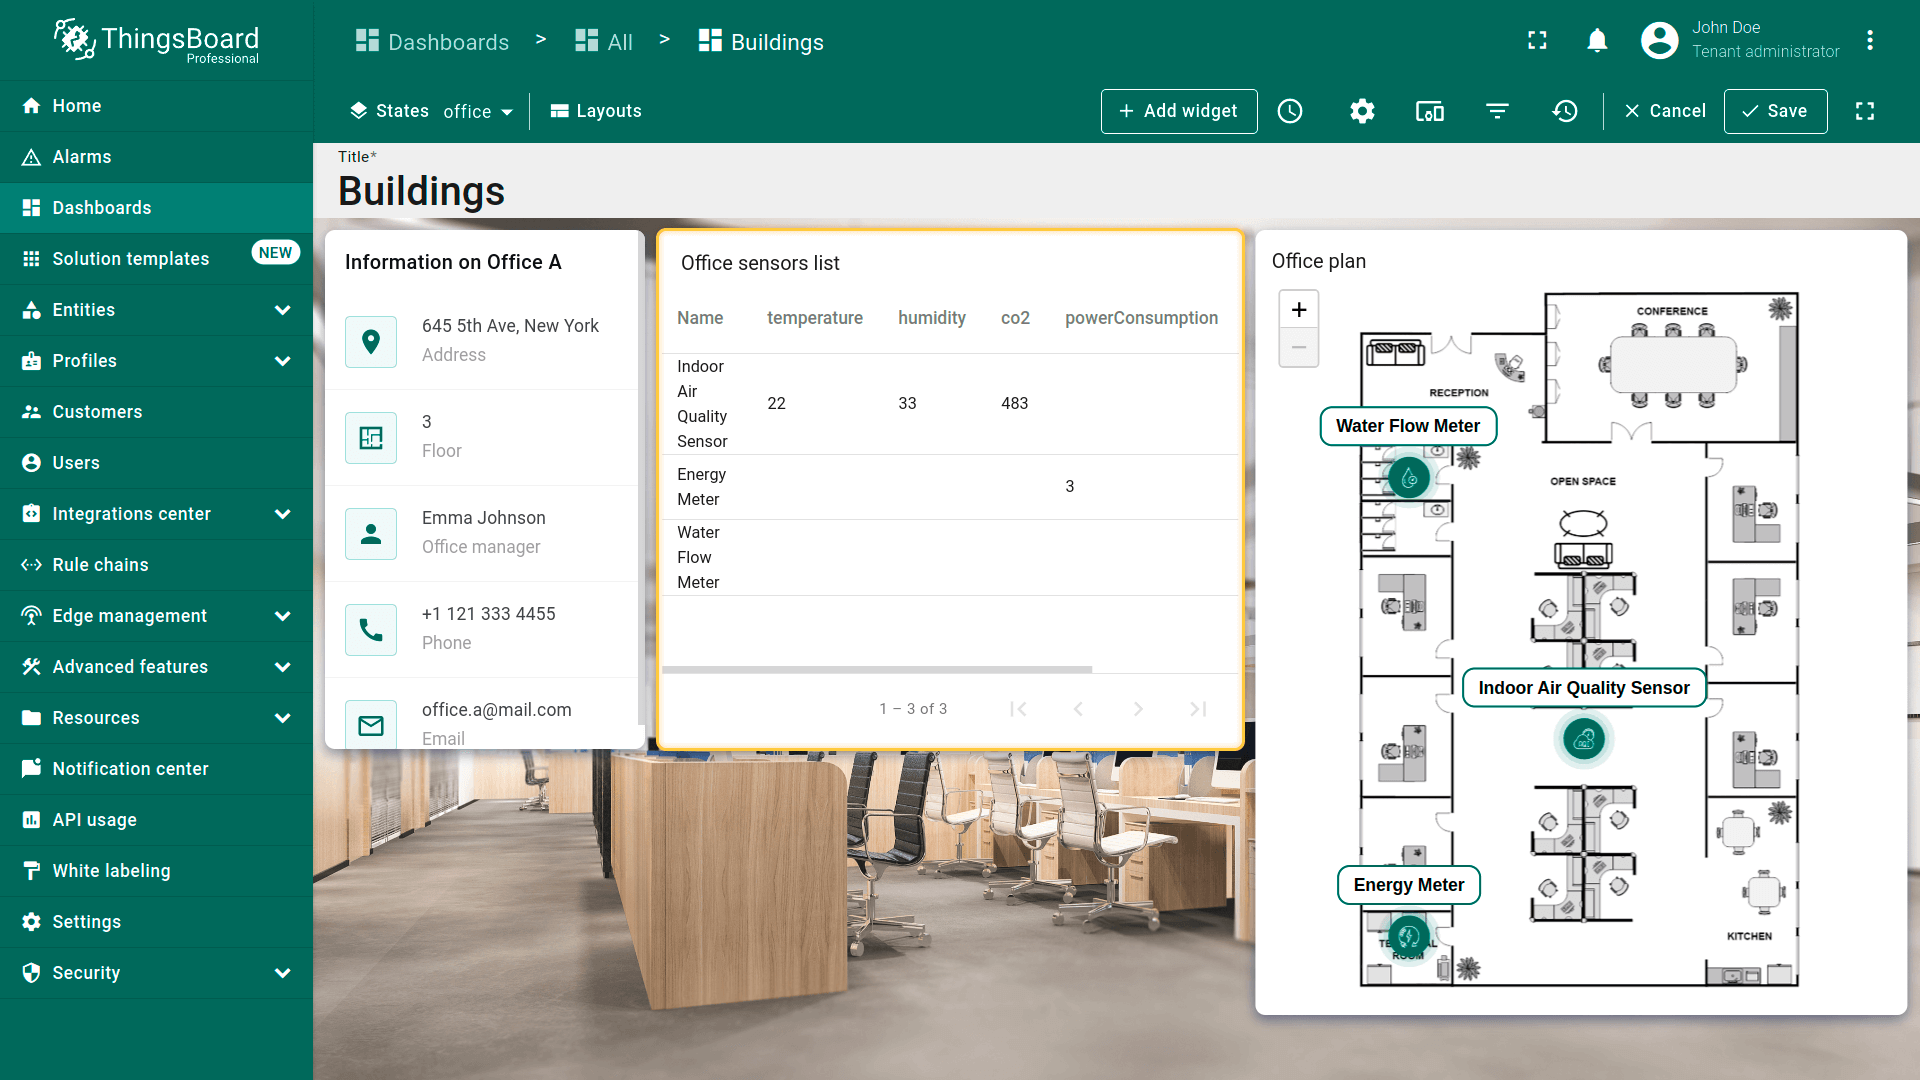Image resolution: width=1920 pixels, height=1080 pixels.
Task: Toggle dashboard fullscreen next to Save
Action: coord(1864,111)
